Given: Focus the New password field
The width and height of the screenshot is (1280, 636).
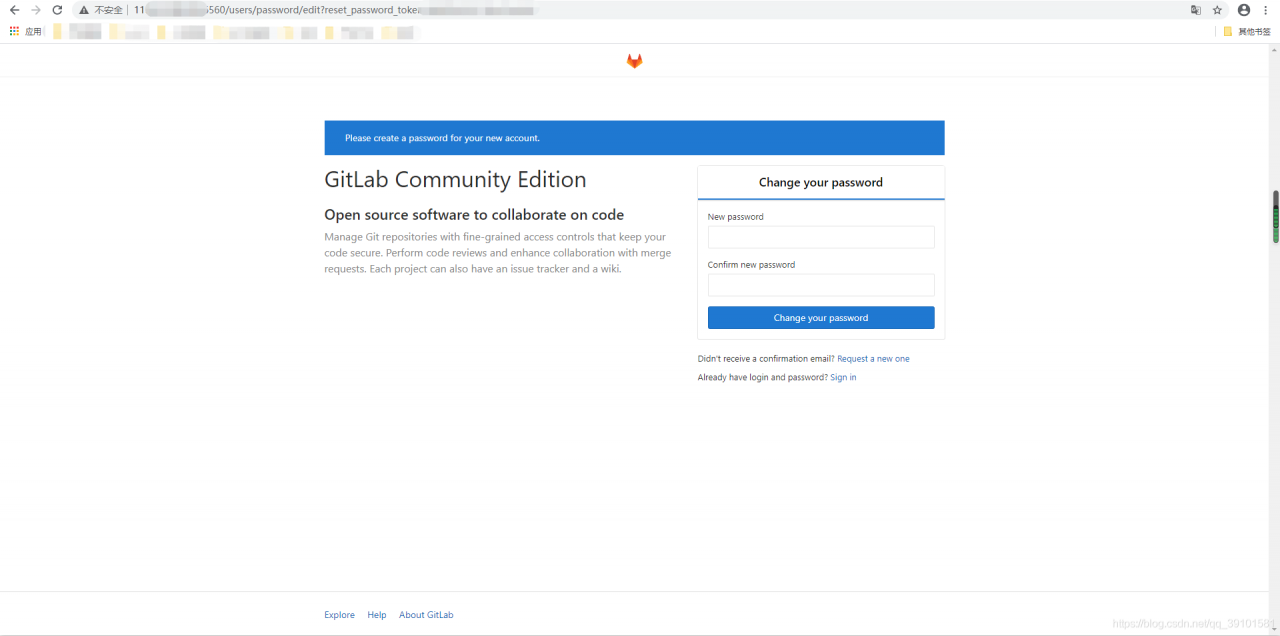Looking at the screenshot, I should pos(821,237).
